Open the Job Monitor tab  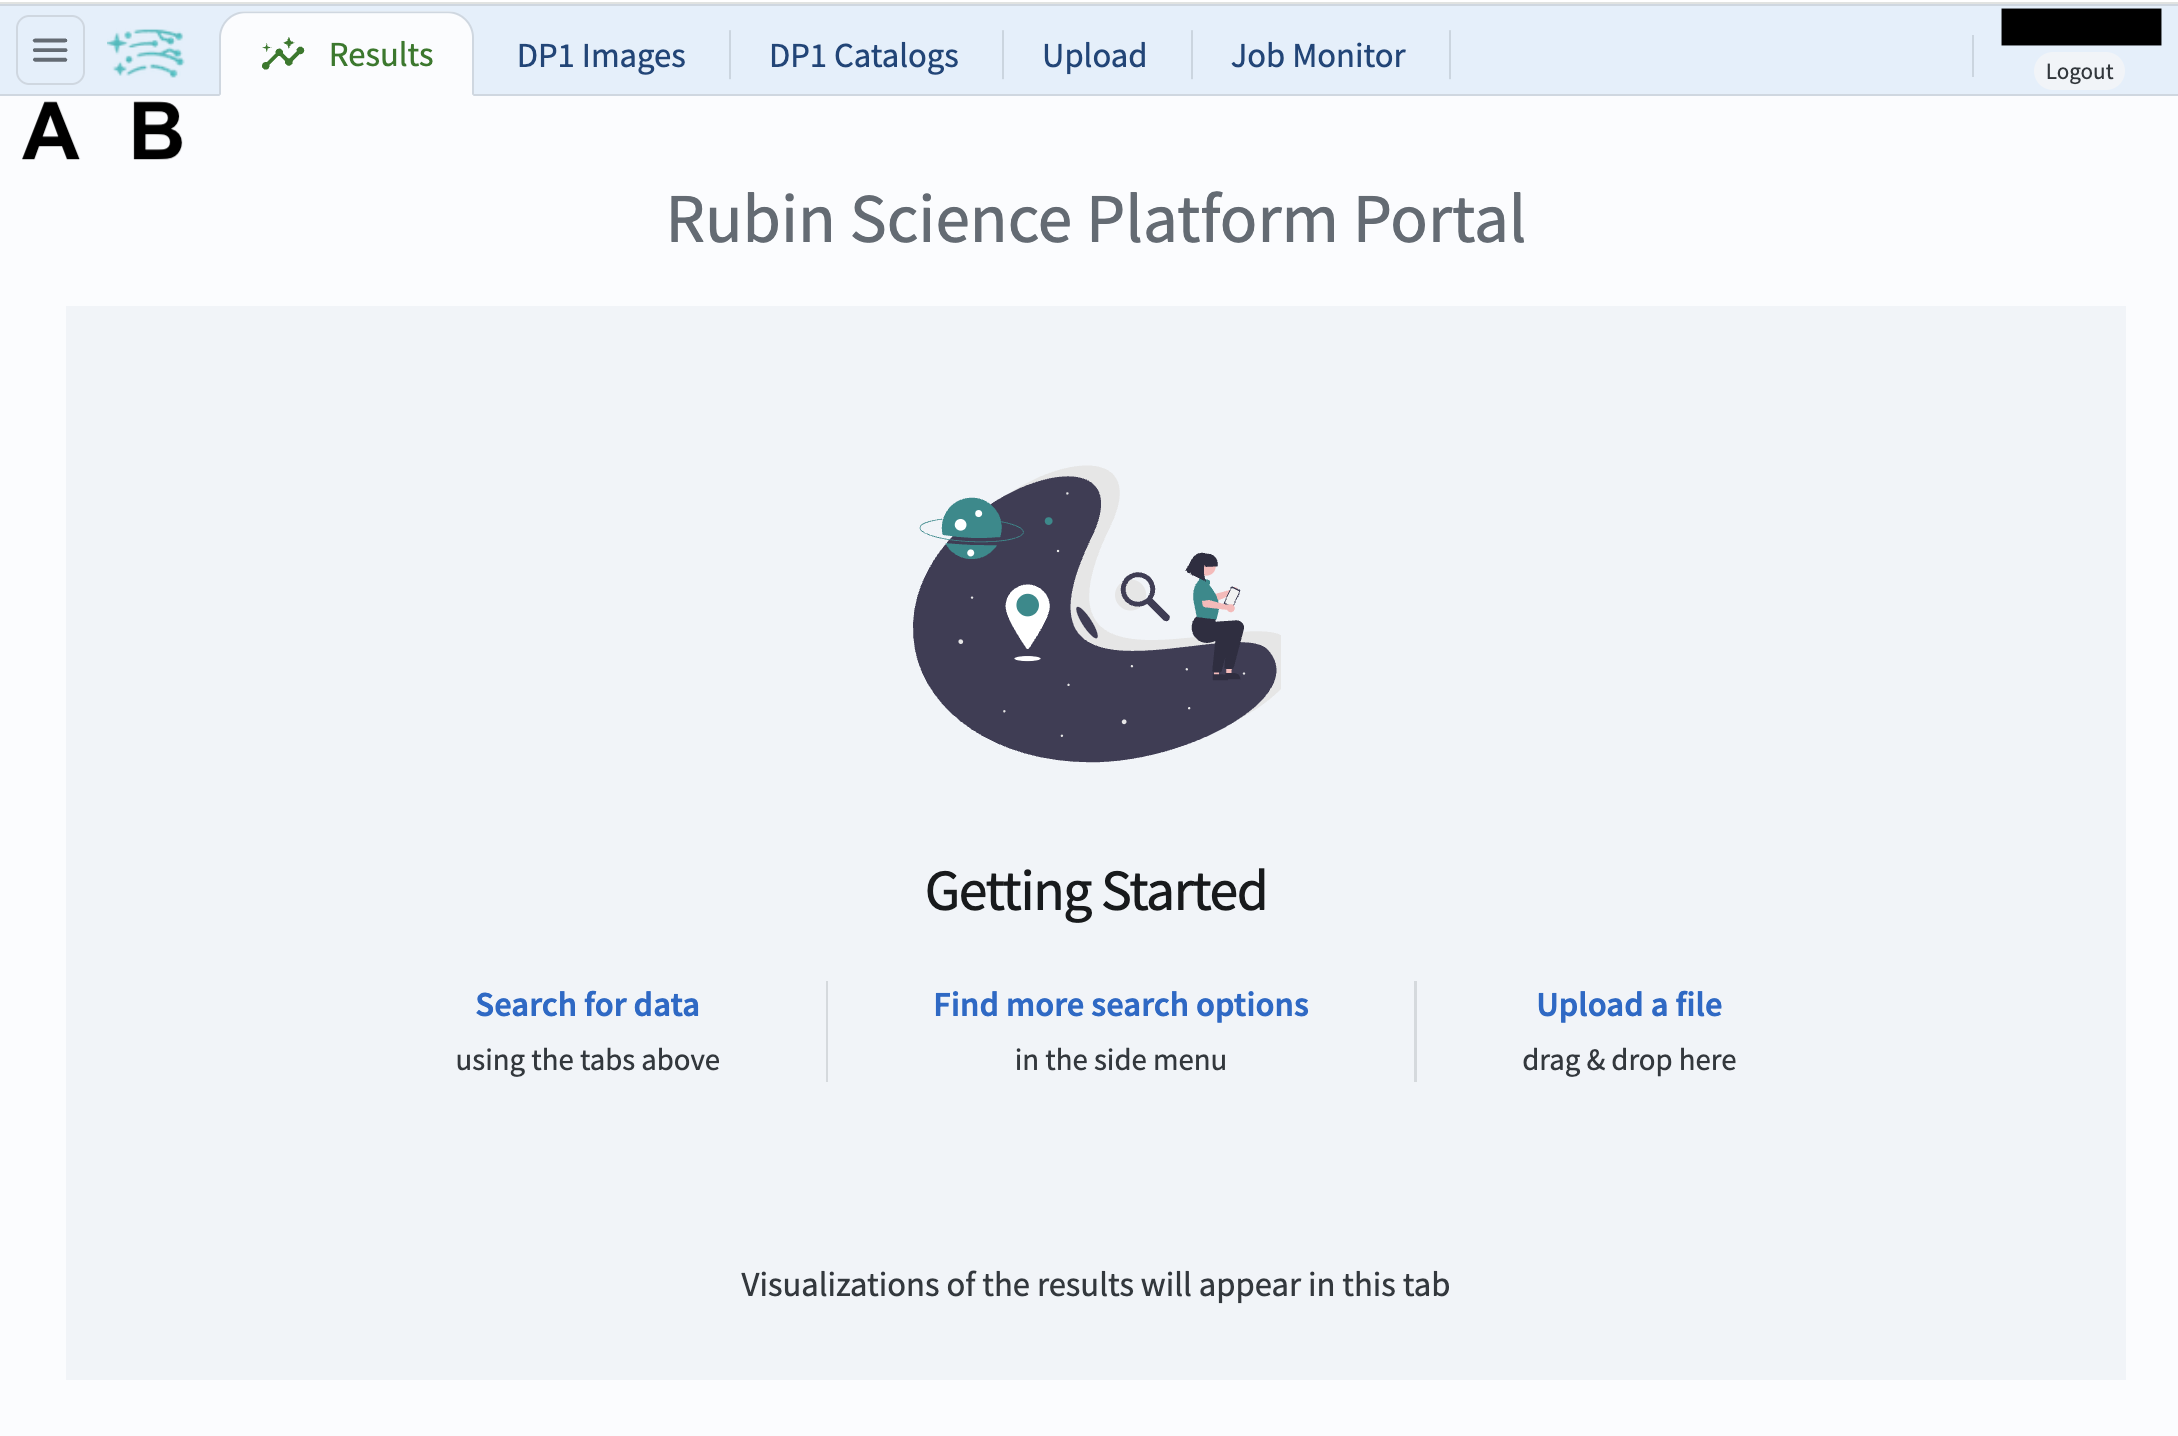tap(1318, 55)
